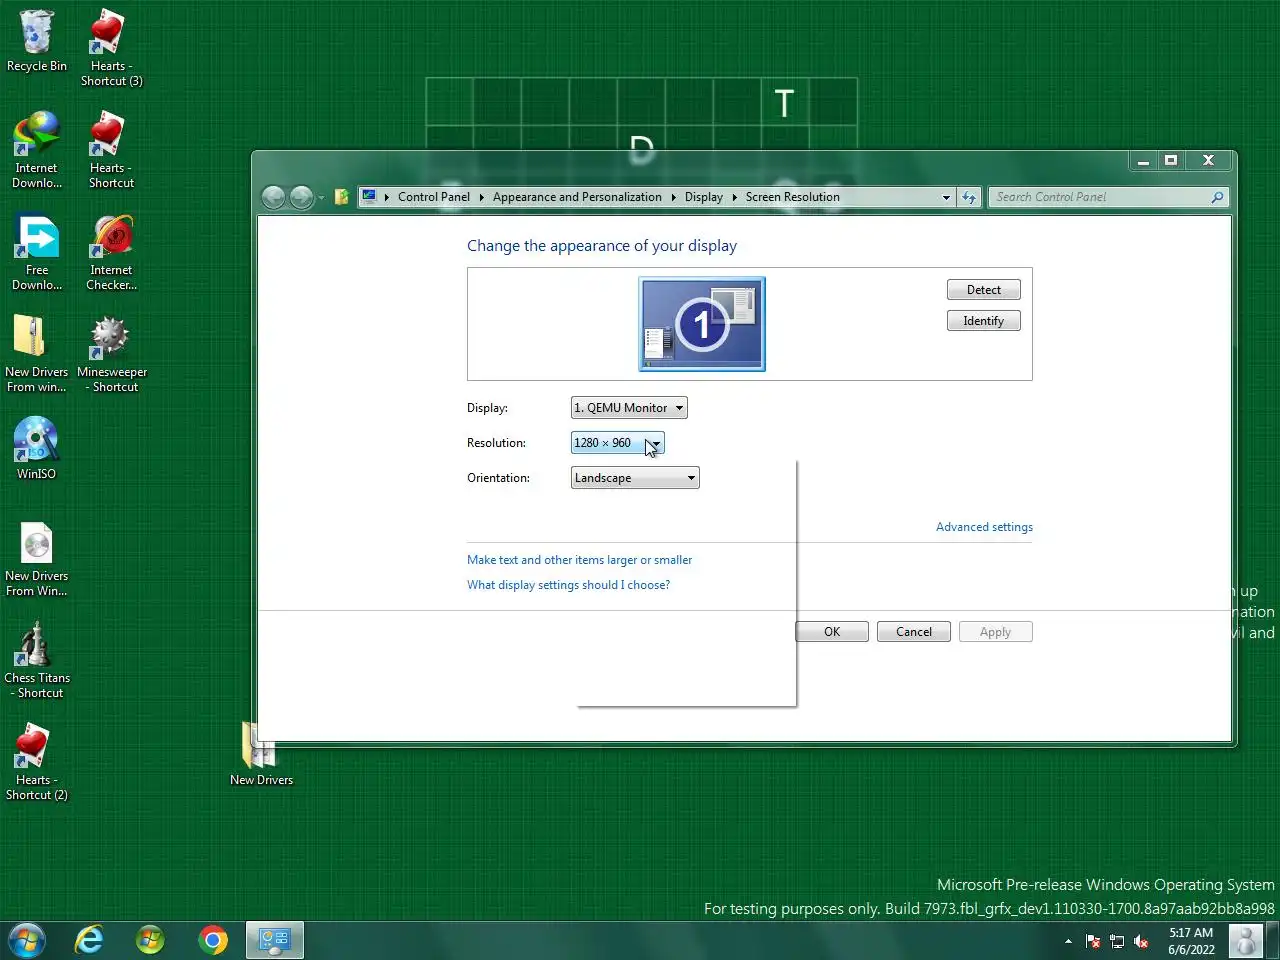Open Advanced settings link

tap(984, 527)
